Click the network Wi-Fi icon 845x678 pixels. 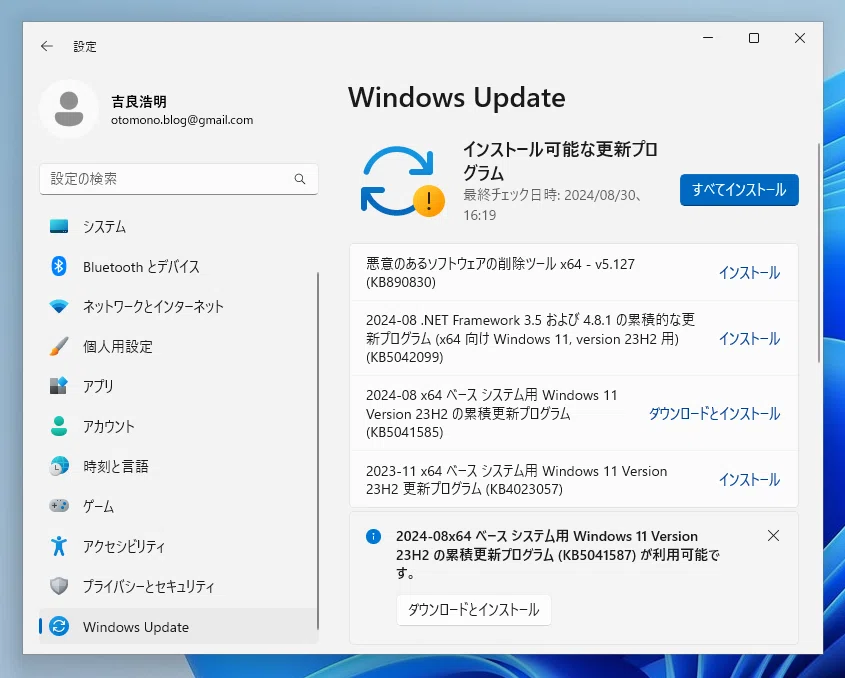pyautogui.click(x=59, y=306)
